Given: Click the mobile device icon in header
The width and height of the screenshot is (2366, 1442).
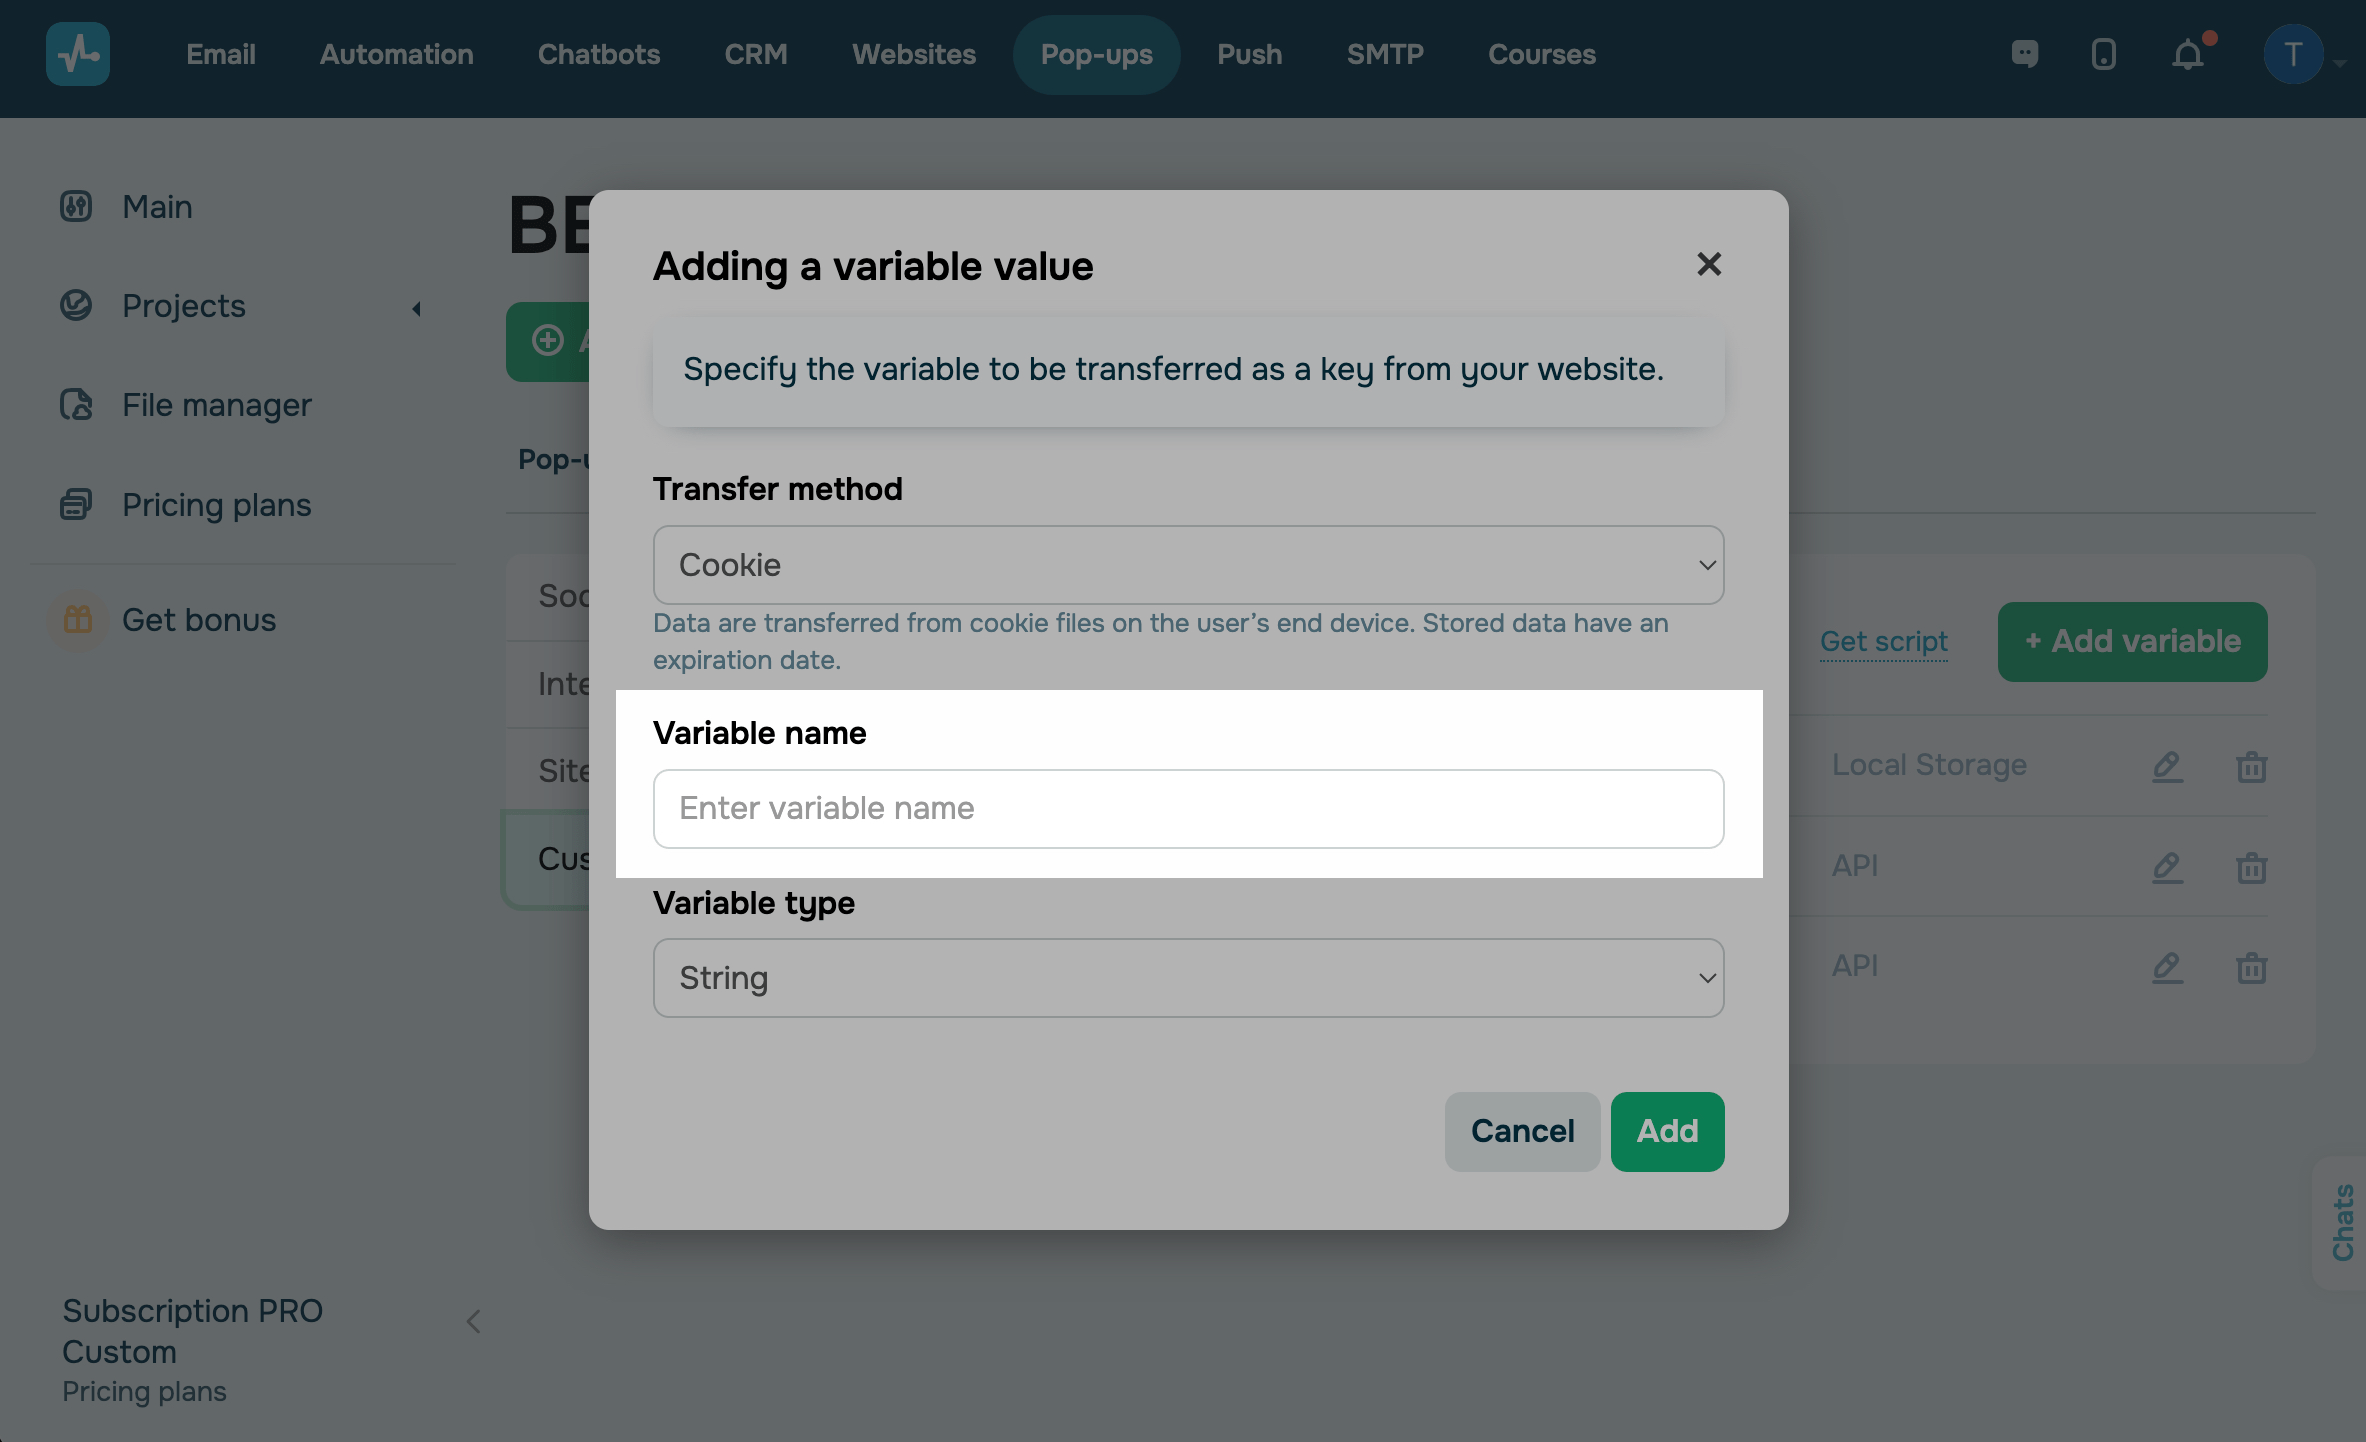Looking at the screenshot, I should tap(2104, 54).
